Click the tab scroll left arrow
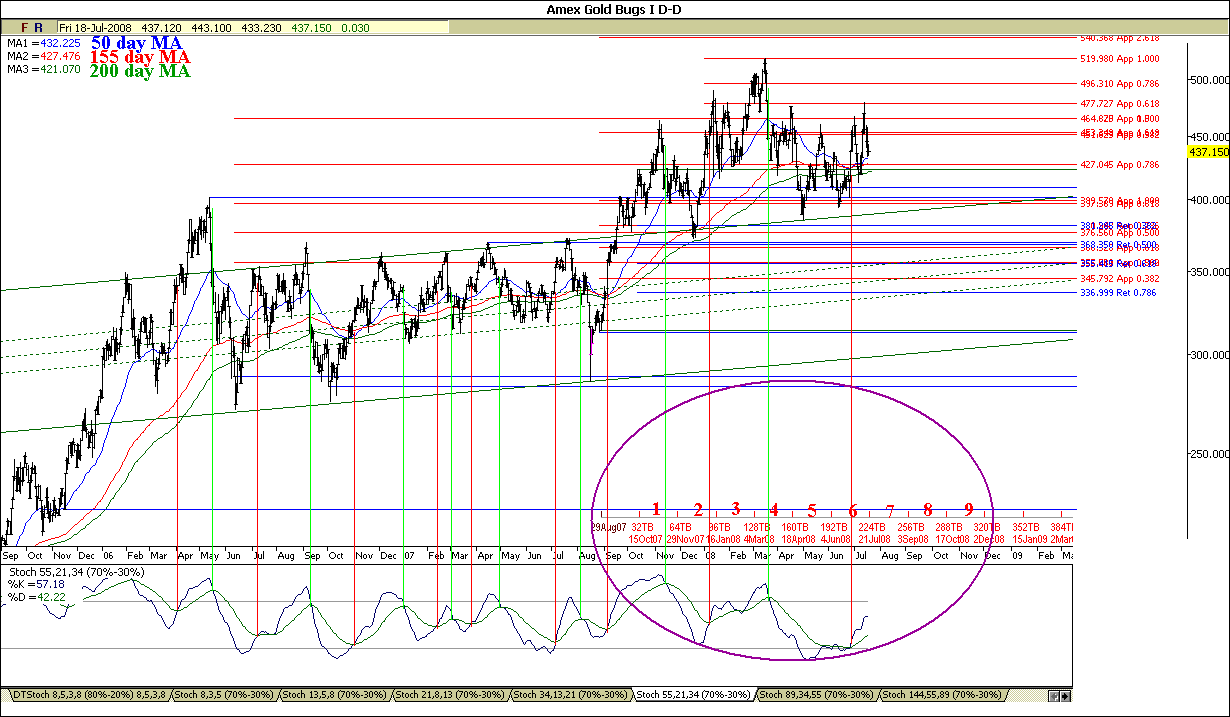1230x717 pixels. coord(1053,695)
